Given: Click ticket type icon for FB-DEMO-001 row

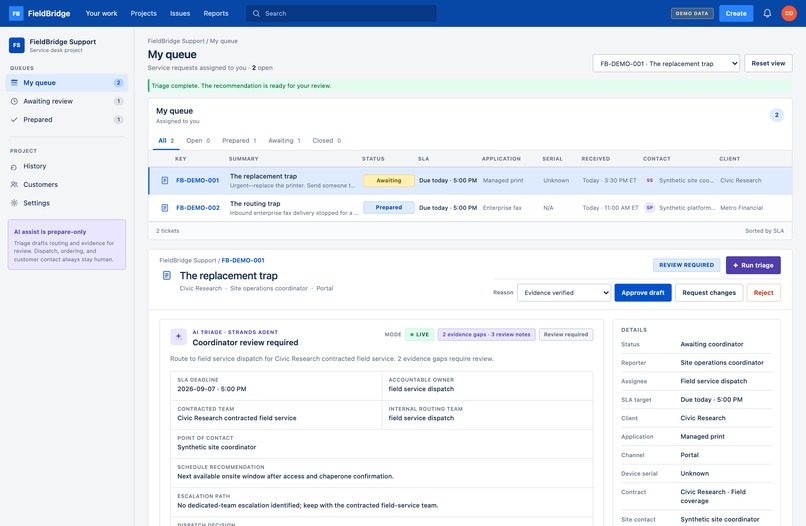Looking at the screenshot, I should [x=164, y=180].
